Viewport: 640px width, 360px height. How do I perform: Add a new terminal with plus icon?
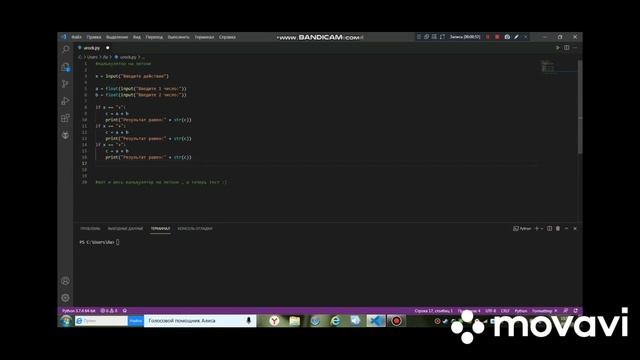(x=537, y=229)
